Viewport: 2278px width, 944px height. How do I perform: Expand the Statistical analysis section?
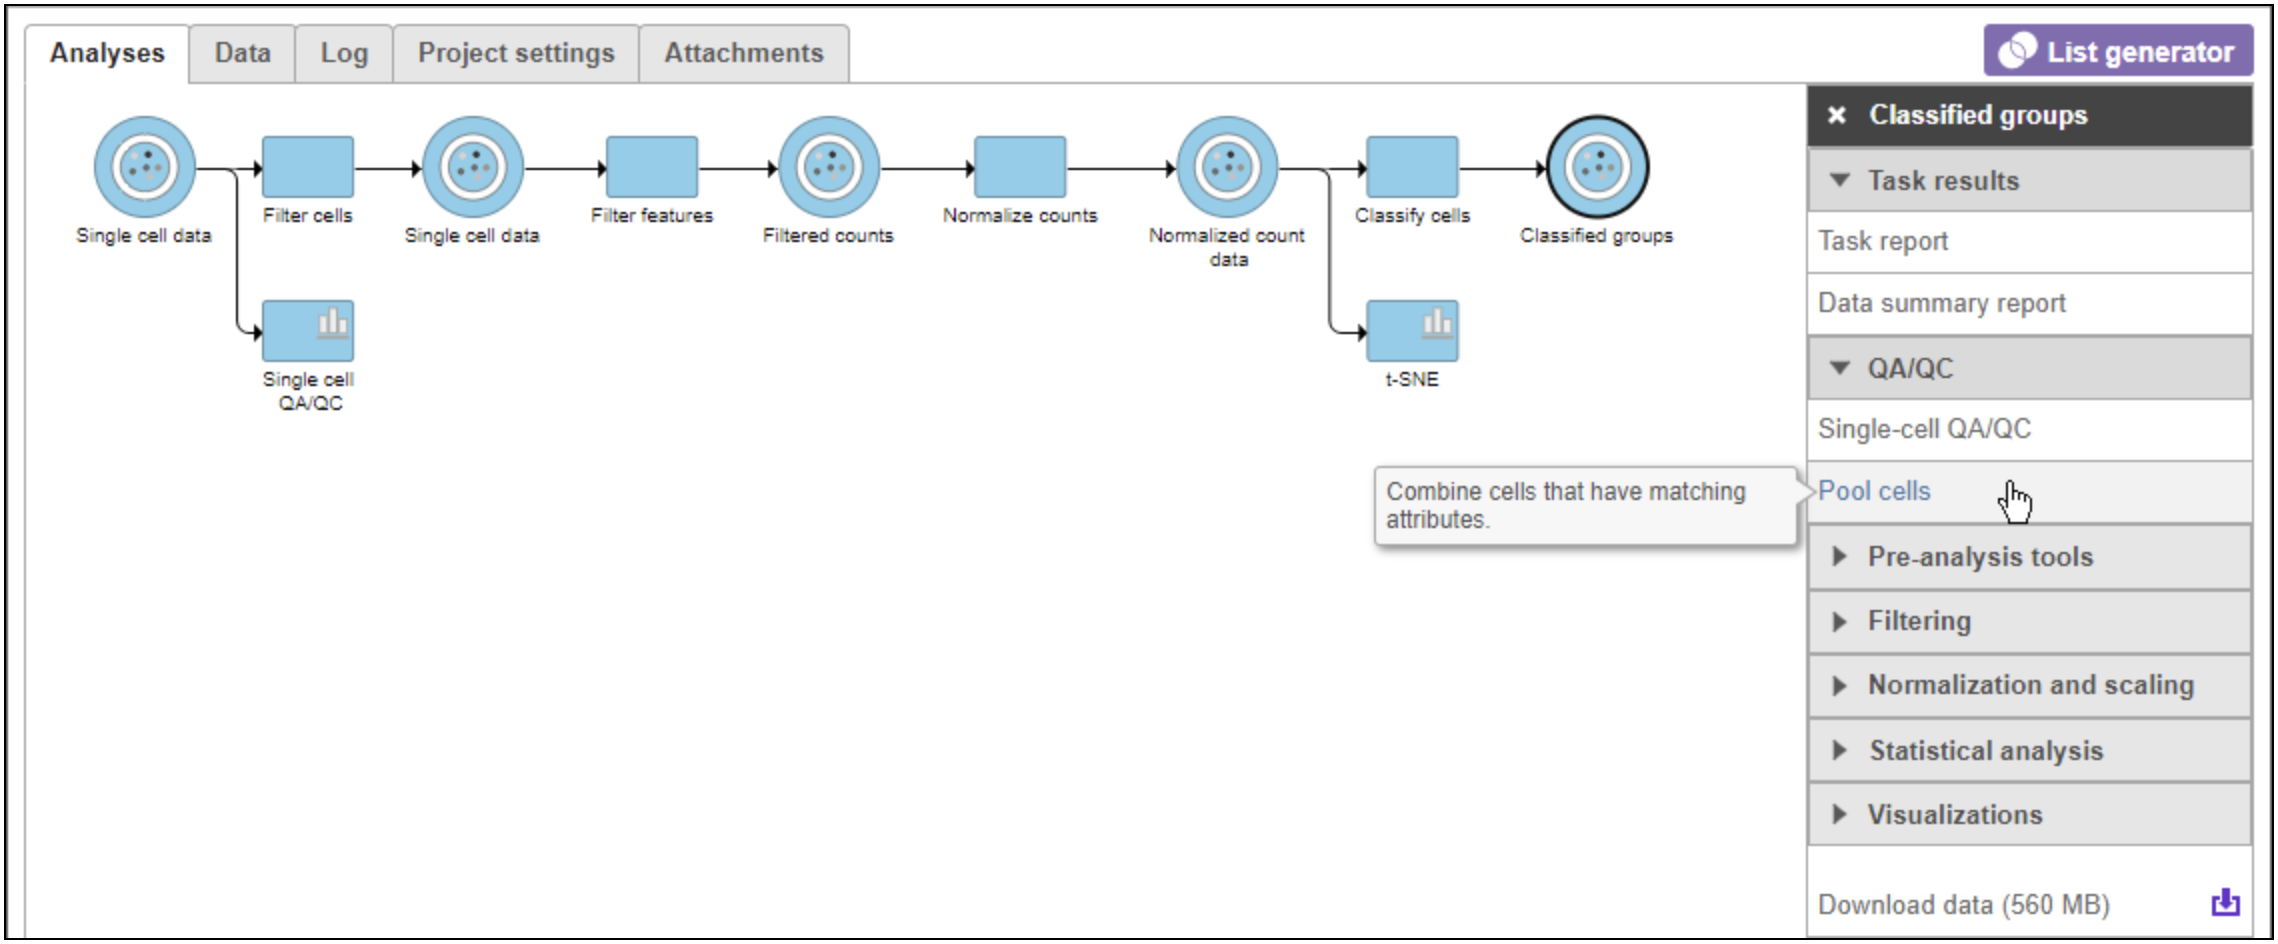pyautogui.click(x=1985, y=751)
